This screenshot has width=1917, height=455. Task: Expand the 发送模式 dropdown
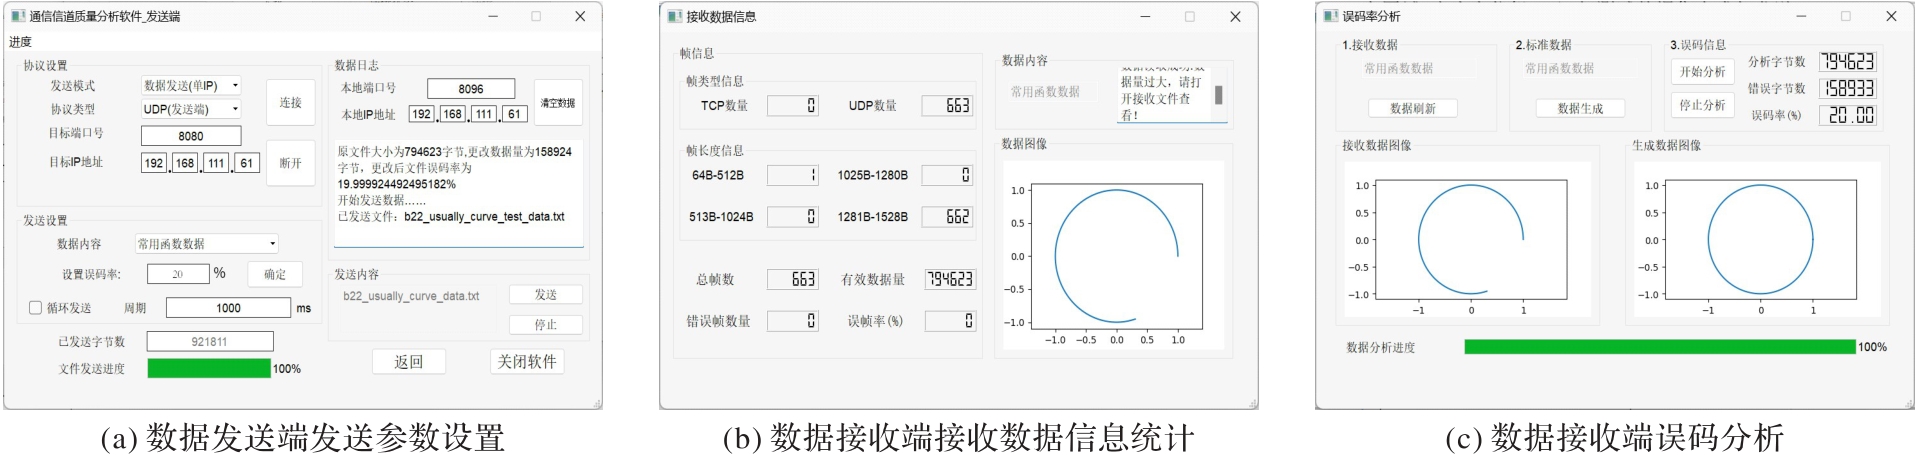(191, 86)
